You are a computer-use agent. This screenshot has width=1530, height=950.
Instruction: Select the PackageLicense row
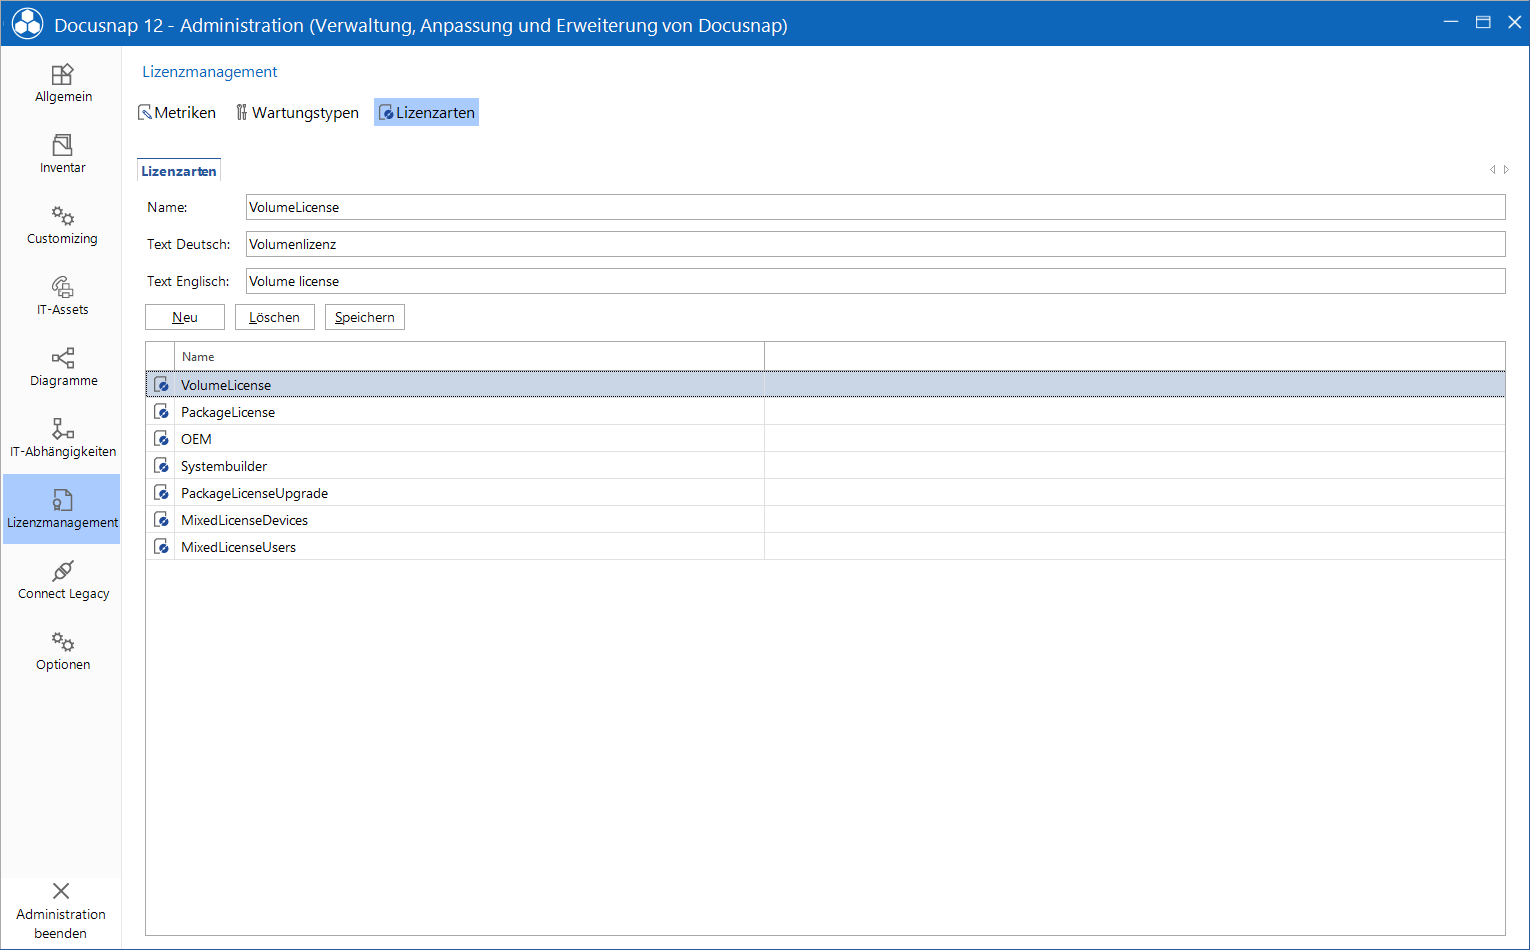[825, 411]
